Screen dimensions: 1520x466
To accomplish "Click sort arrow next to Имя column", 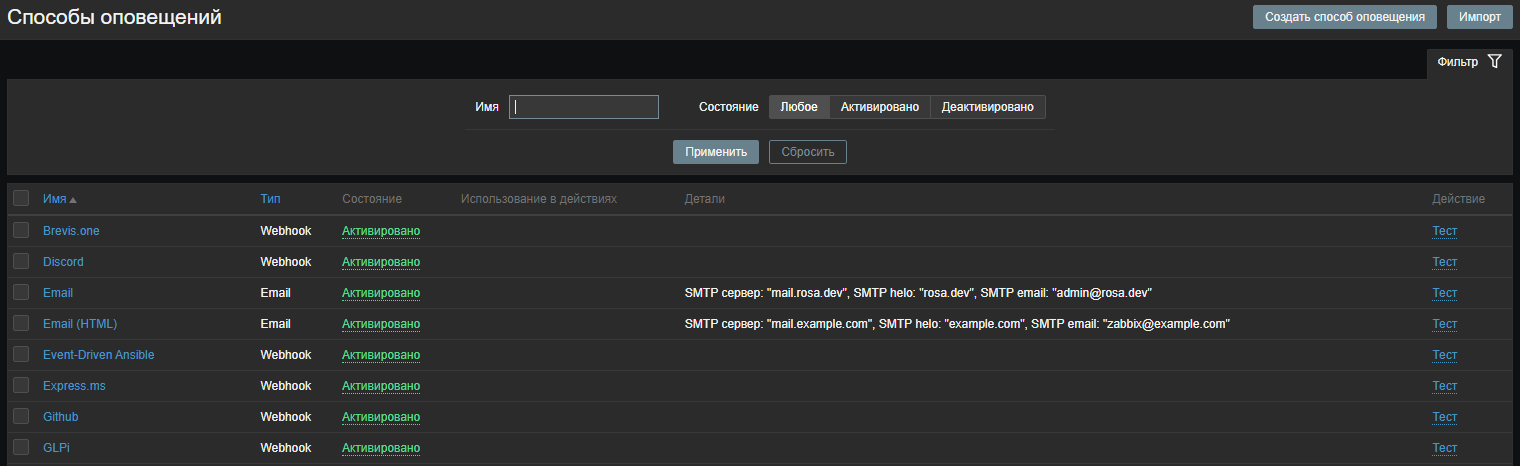I will coord(73,200).
